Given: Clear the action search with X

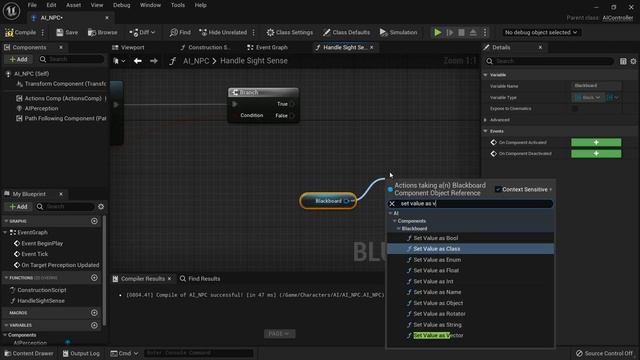Looking at the screenshot, I should coord(392,204).
